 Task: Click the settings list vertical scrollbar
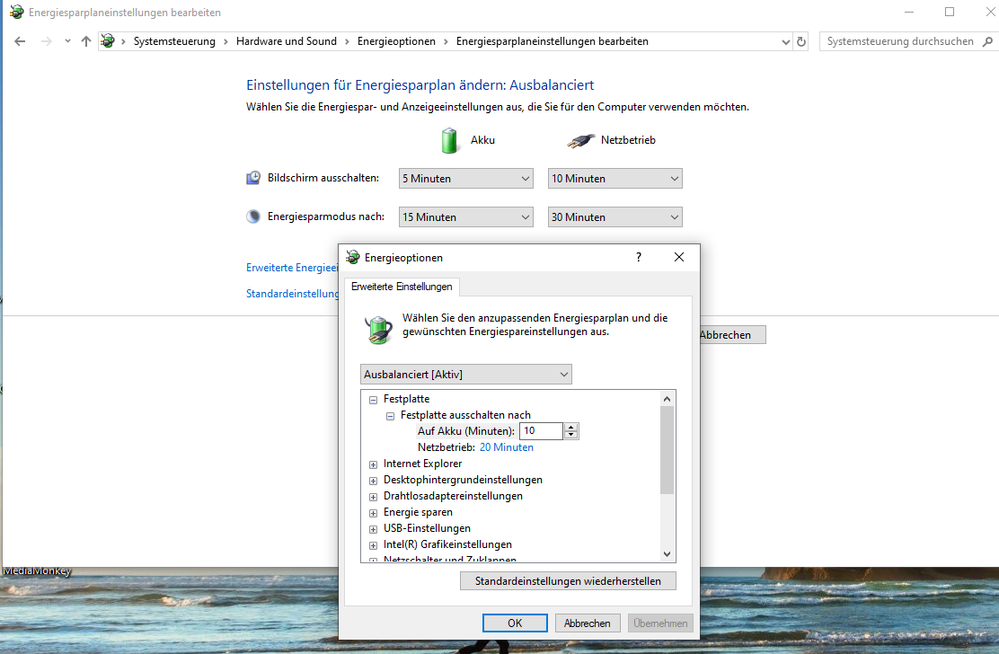coord(667,450)
